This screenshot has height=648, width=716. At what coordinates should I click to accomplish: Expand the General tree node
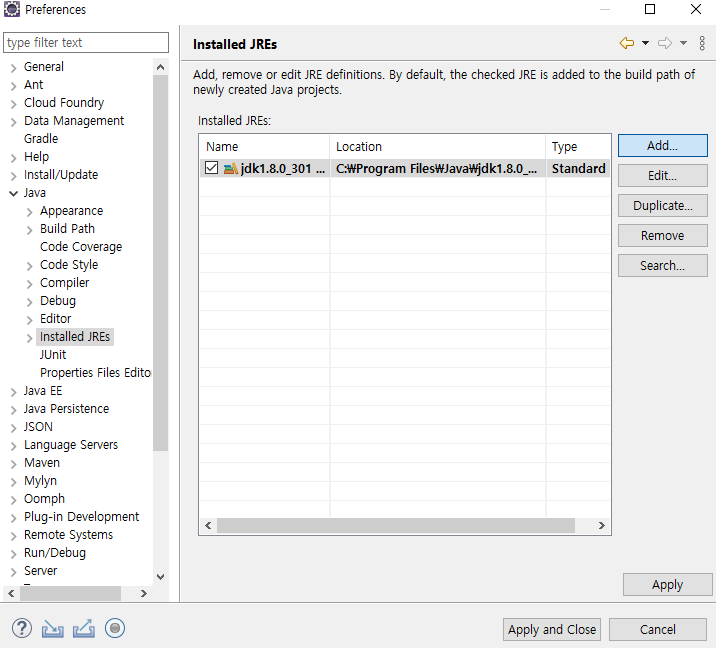[13, 68]
